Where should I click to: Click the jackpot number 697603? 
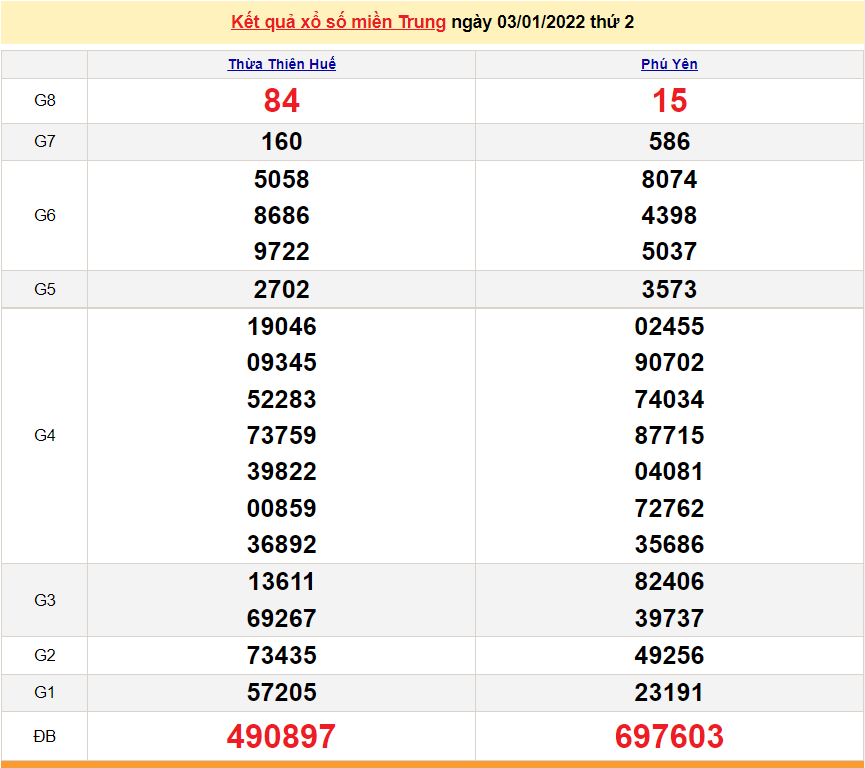[671, 735]
